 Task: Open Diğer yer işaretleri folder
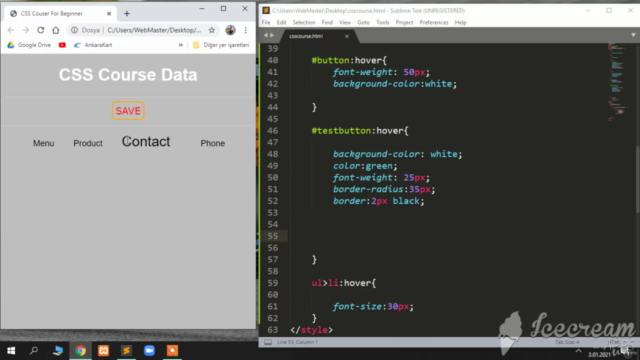tap(221, 45)
